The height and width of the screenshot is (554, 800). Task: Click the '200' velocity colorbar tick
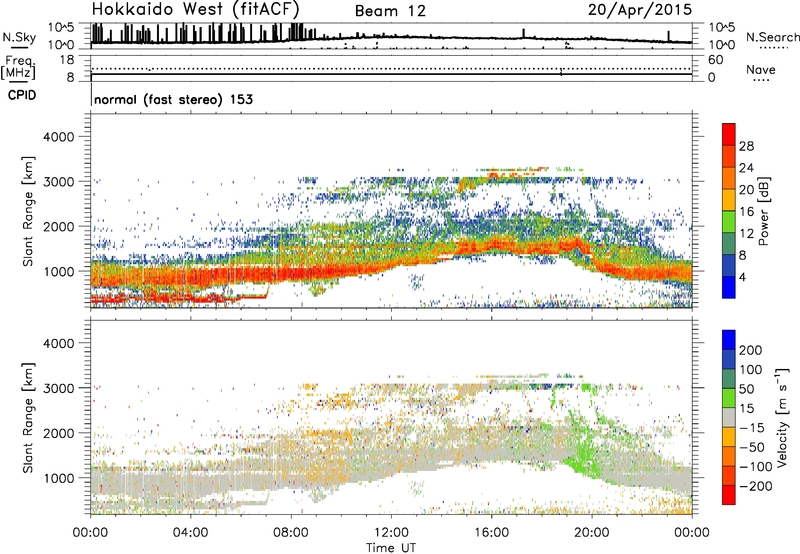click(x=751, y=350)
